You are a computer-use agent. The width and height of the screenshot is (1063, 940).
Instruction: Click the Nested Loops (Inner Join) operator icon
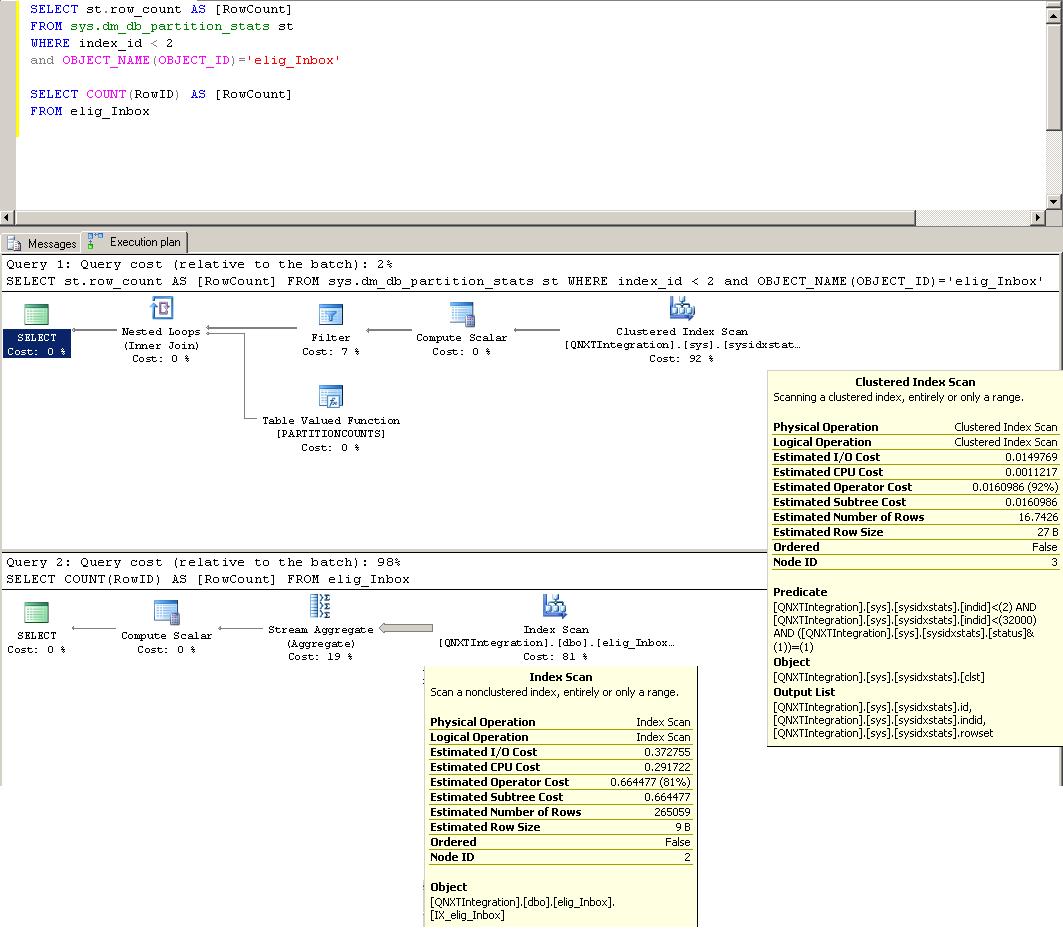(162, 308)
